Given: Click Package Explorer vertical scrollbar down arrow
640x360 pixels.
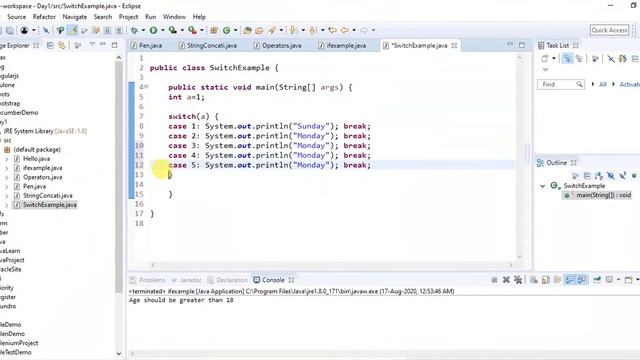Looking at the screenshot, I should click(x=119, y=354).
